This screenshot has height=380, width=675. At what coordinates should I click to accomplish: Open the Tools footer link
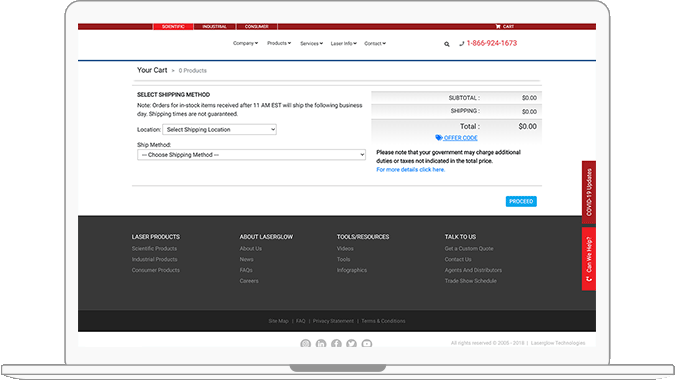pos(344,260)
